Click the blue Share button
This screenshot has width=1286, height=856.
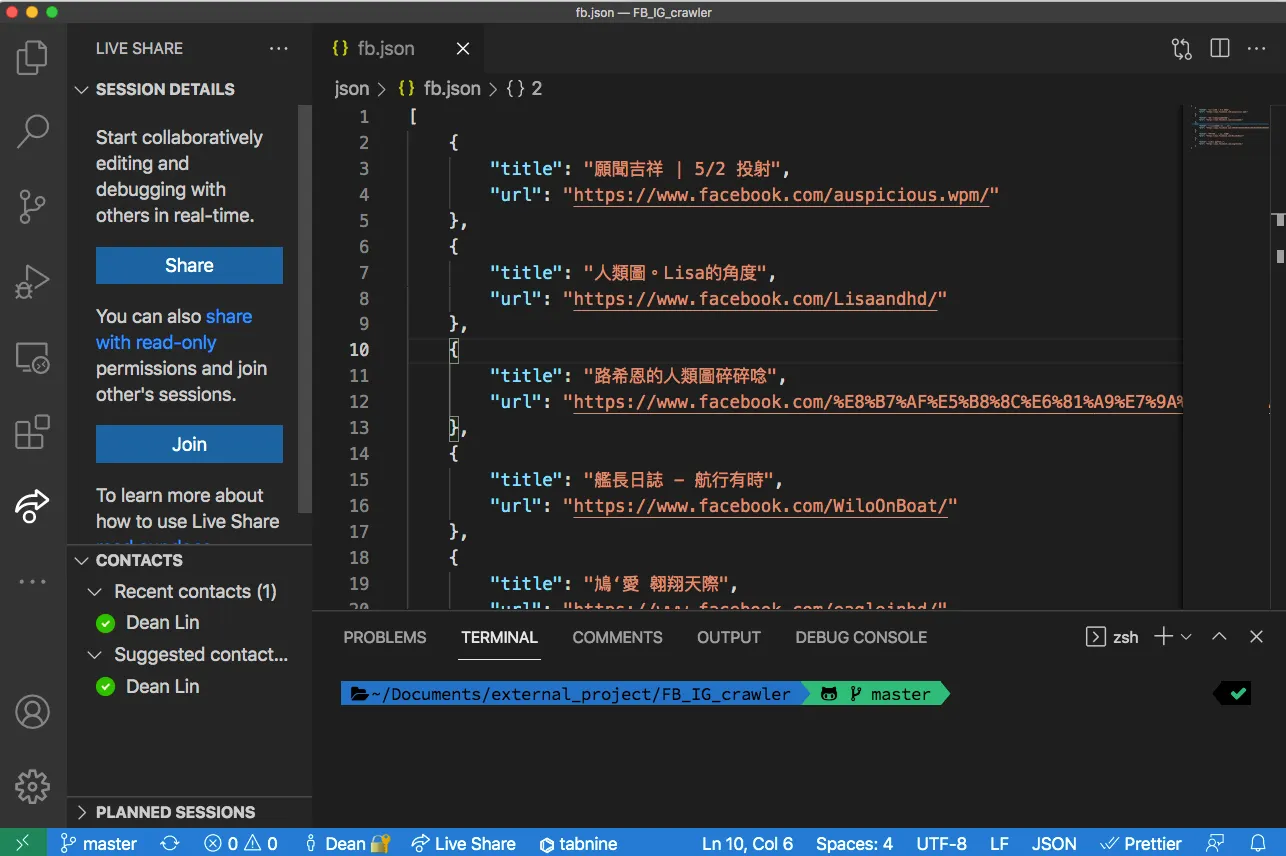[189, 265]
